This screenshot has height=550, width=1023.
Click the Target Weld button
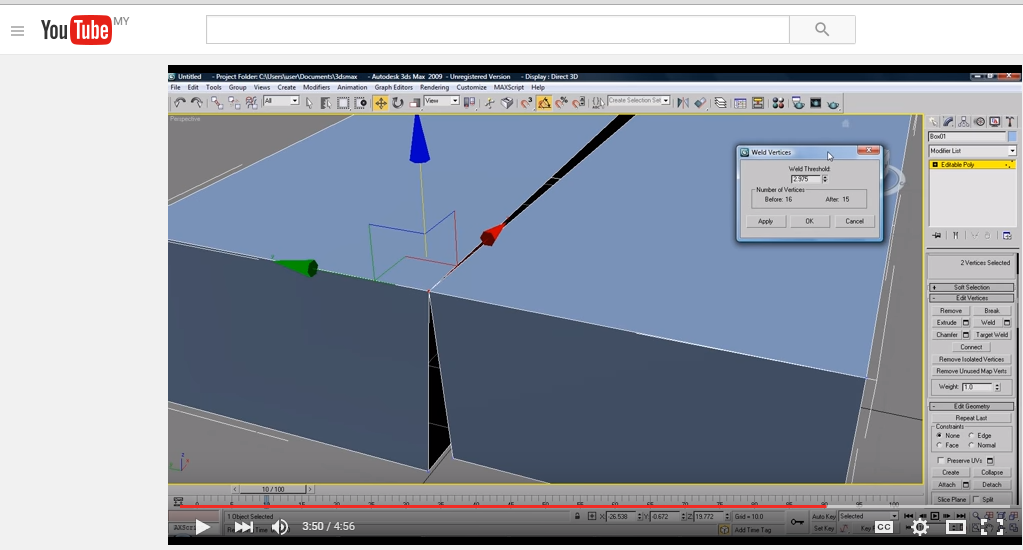992,335
